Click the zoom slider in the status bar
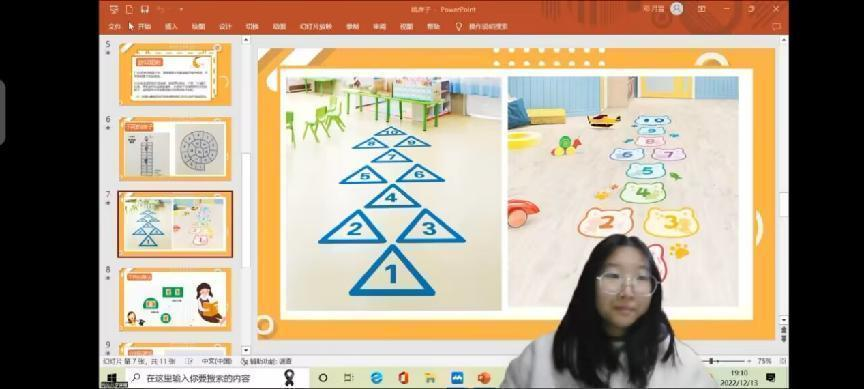The height and width of the screenshot is (389, 864). (x=725, y=361)
